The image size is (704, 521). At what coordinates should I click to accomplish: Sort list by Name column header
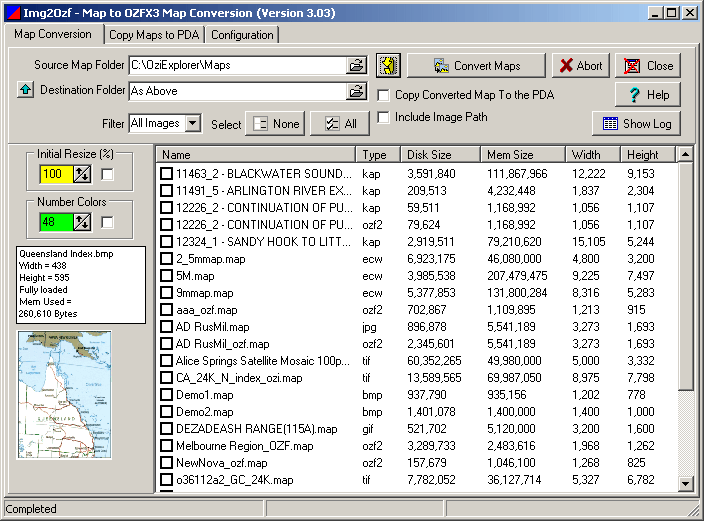coord(256,155)
